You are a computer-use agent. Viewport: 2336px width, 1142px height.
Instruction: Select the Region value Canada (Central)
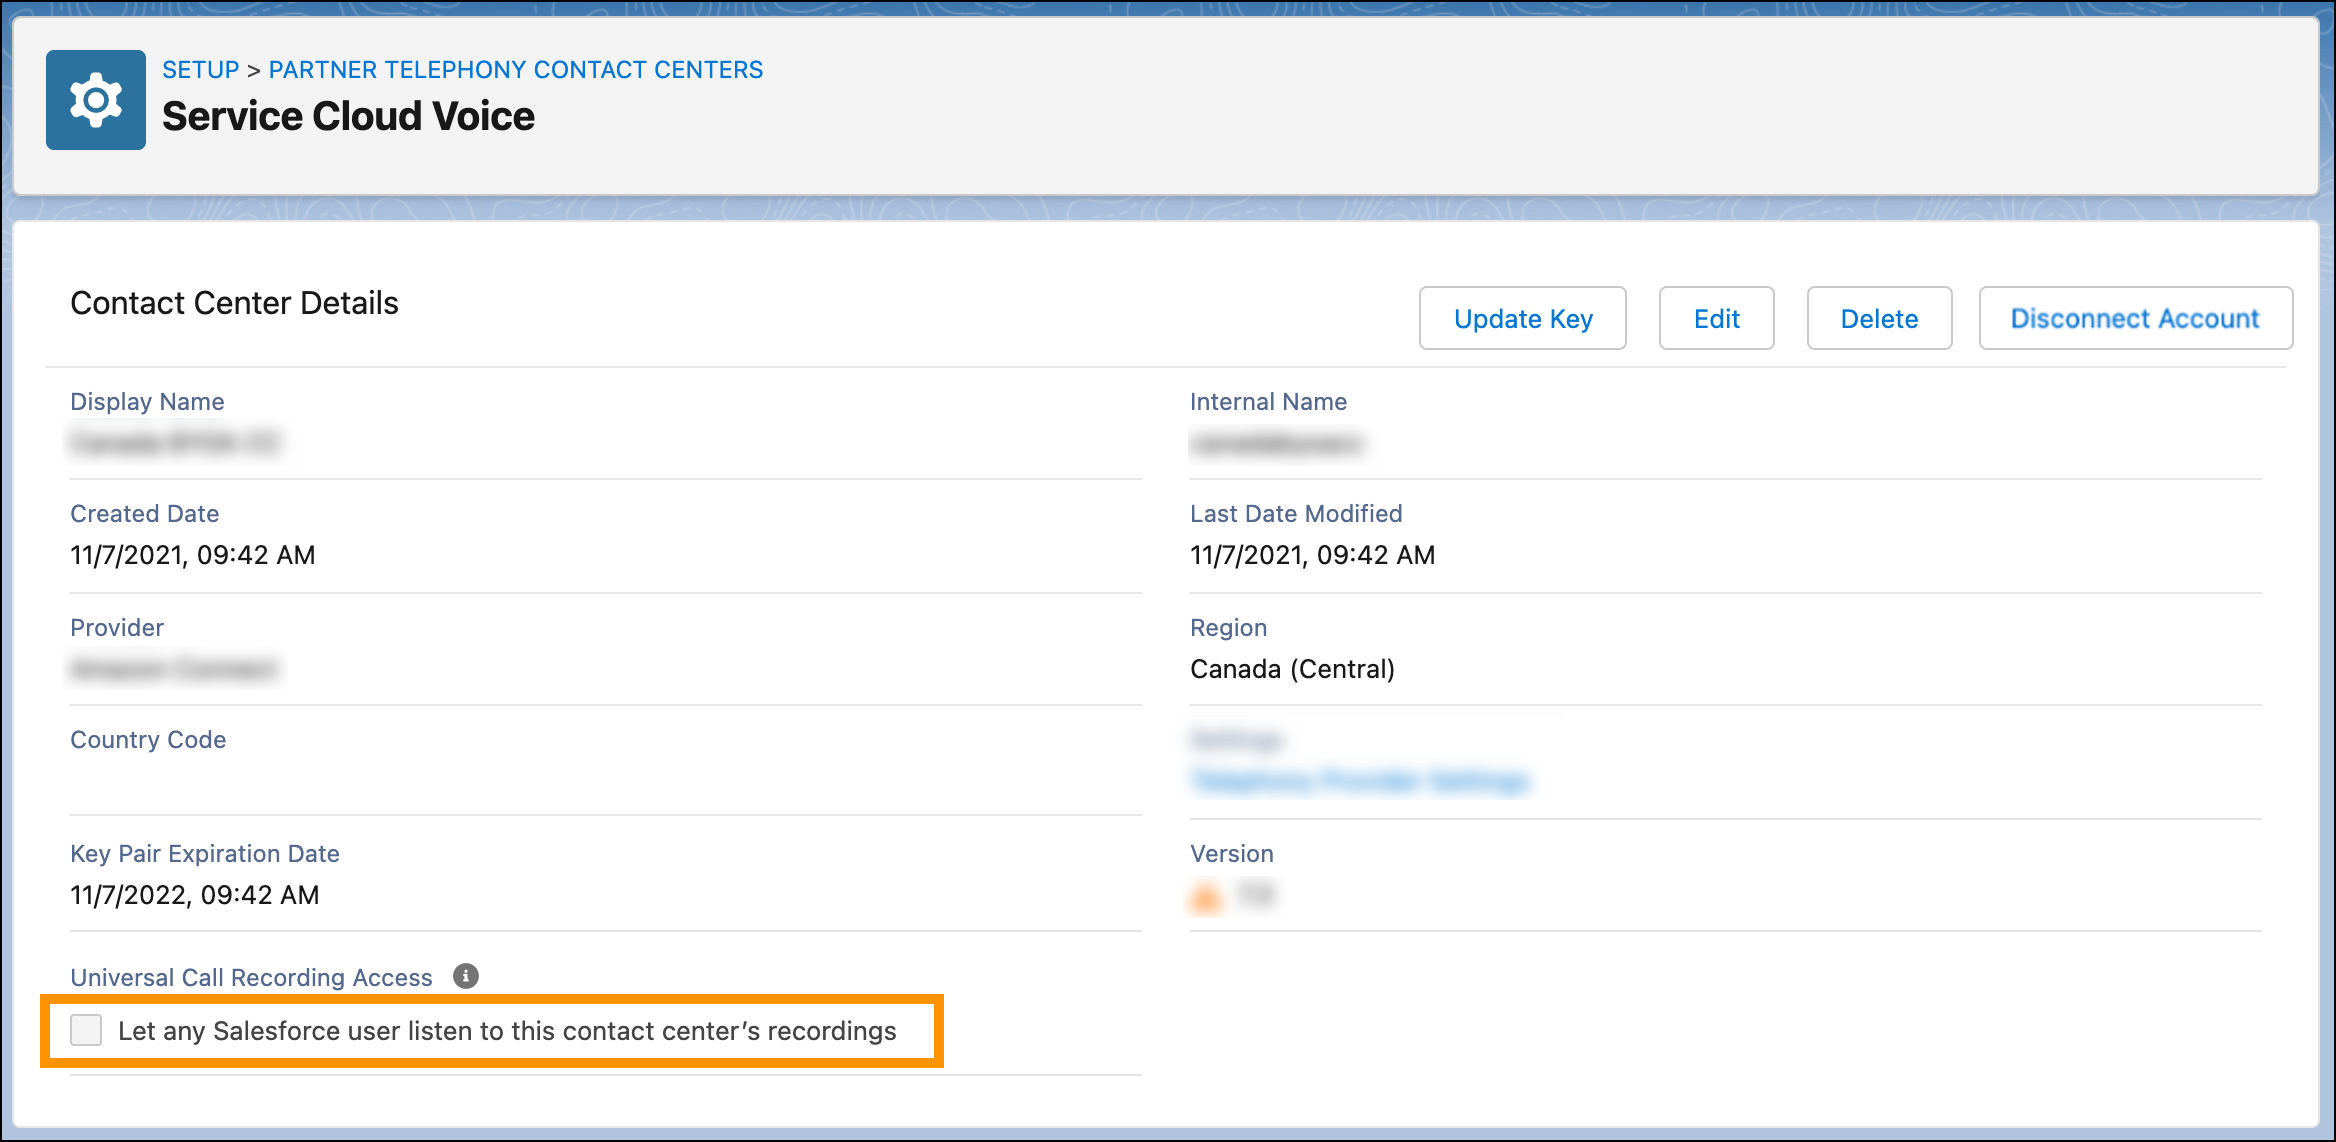point(1292,669)
